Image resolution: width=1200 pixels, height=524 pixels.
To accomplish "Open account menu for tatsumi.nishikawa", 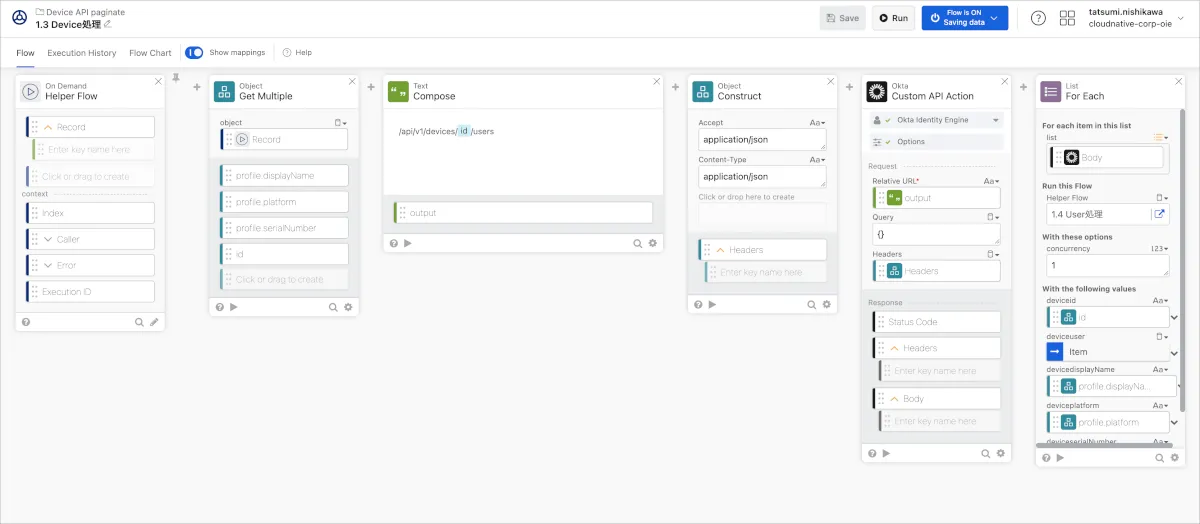I will coord(1136,18).
